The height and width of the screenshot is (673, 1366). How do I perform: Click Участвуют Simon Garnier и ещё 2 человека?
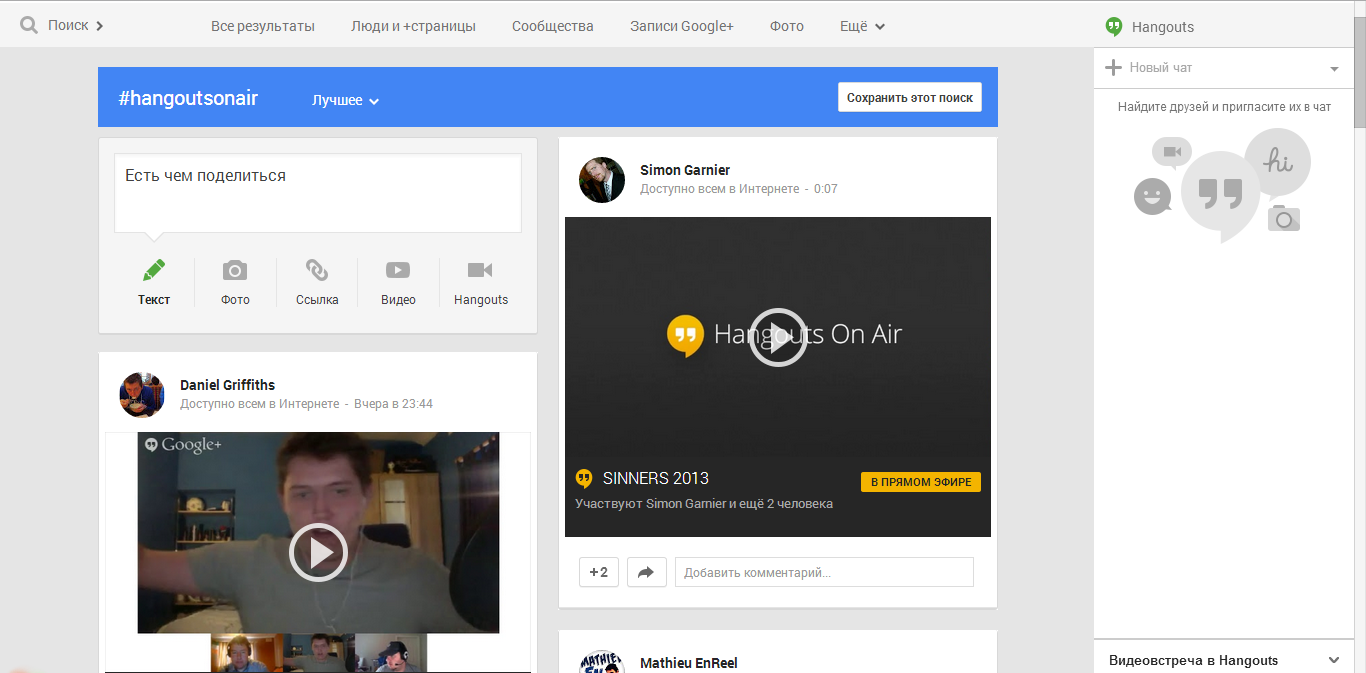[x=704, y=504]
